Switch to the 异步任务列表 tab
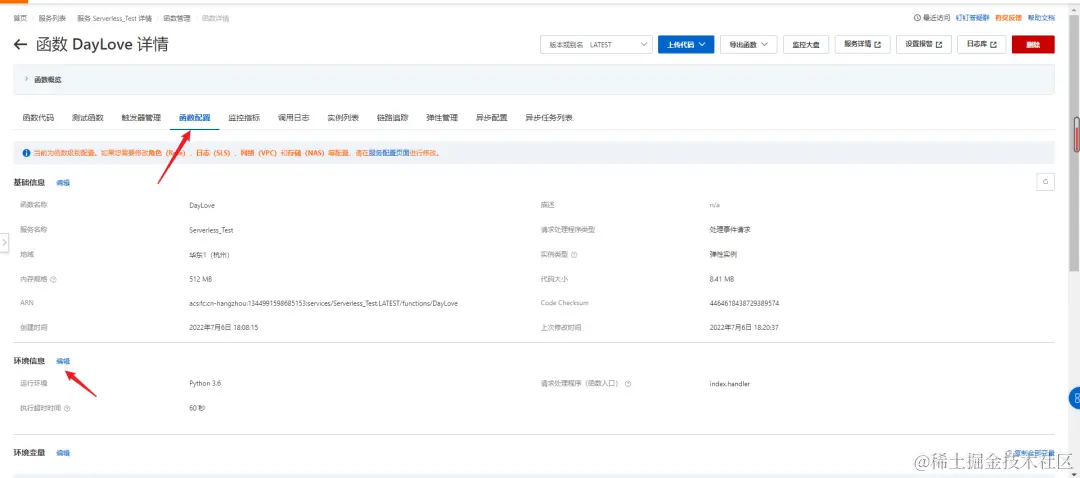1080x478 pixels. (549, 118)
